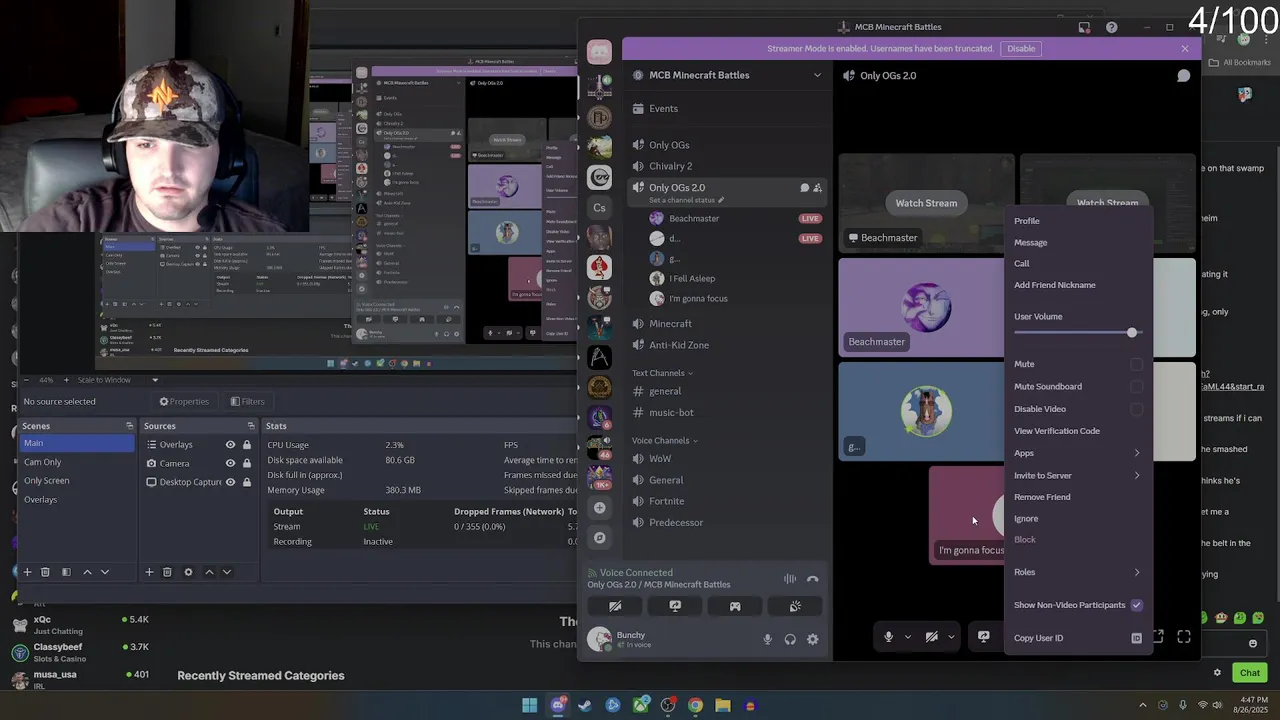This screenshot has width=1280, height=720.
Task: Add a scene with the plus icon in OBS
Action: point(28,572)
